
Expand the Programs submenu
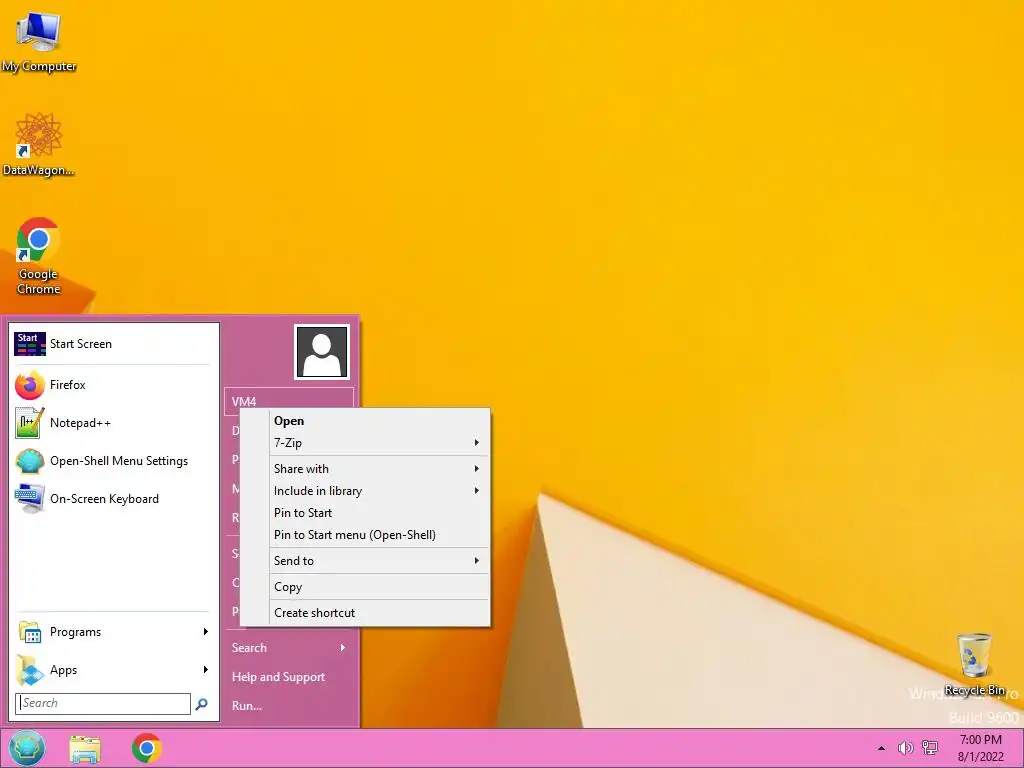click(112, 632)
